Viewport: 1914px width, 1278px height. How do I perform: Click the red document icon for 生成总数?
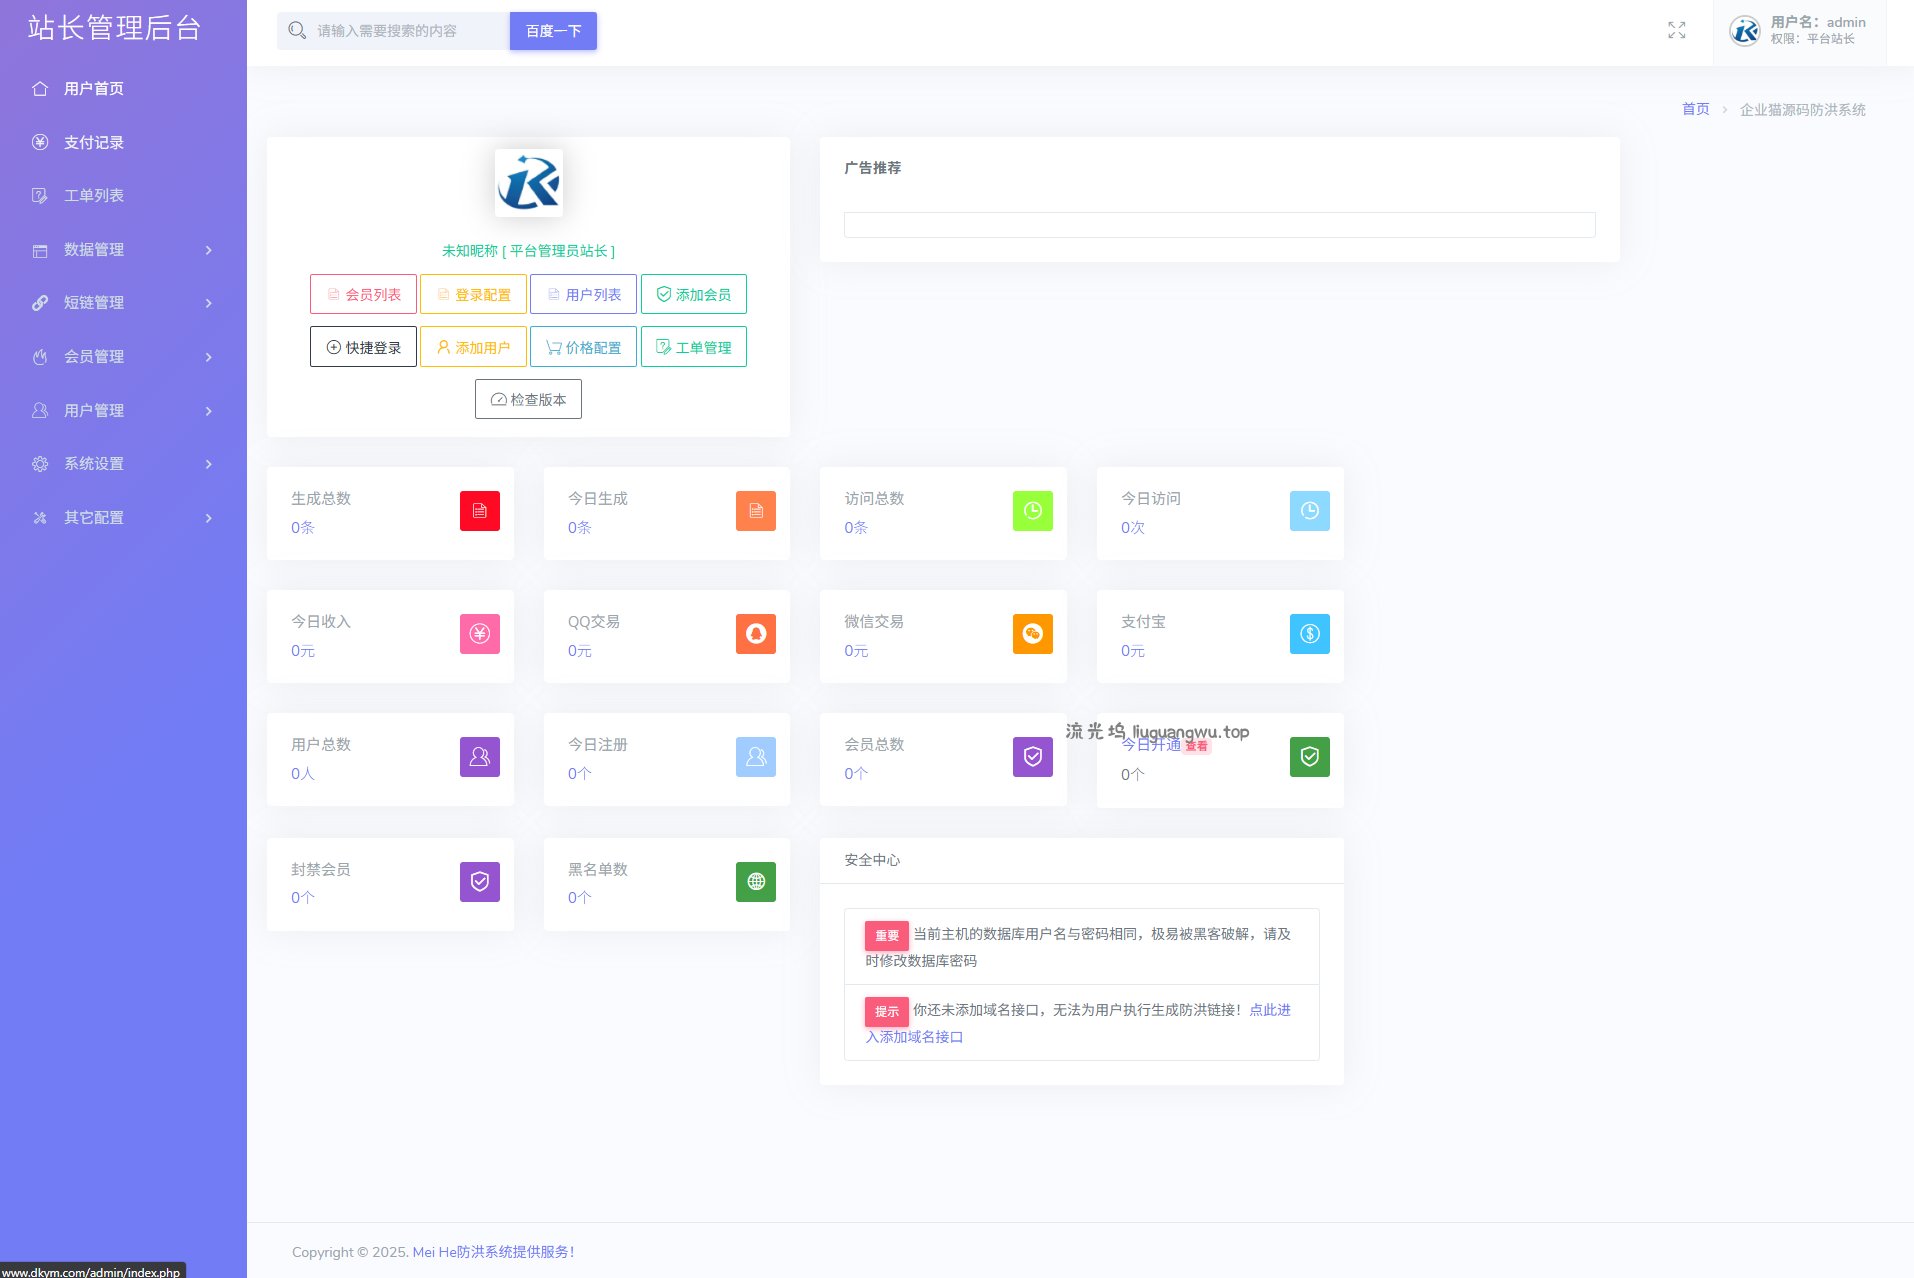click(479, 511)
